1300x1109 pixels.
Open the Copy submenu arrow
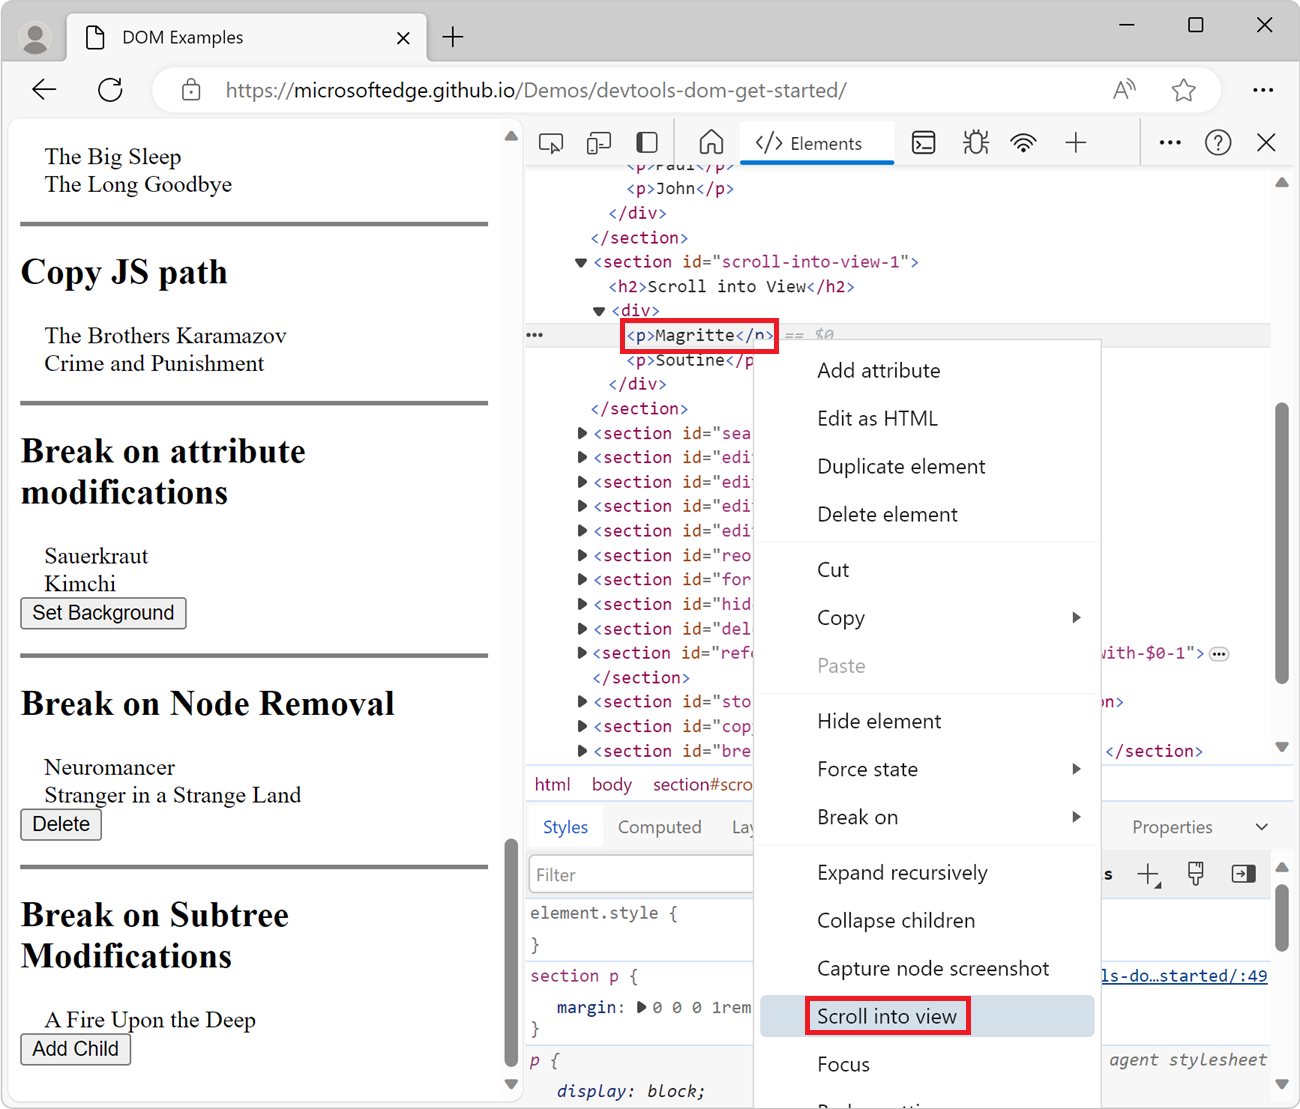[x=1075, y=618]
